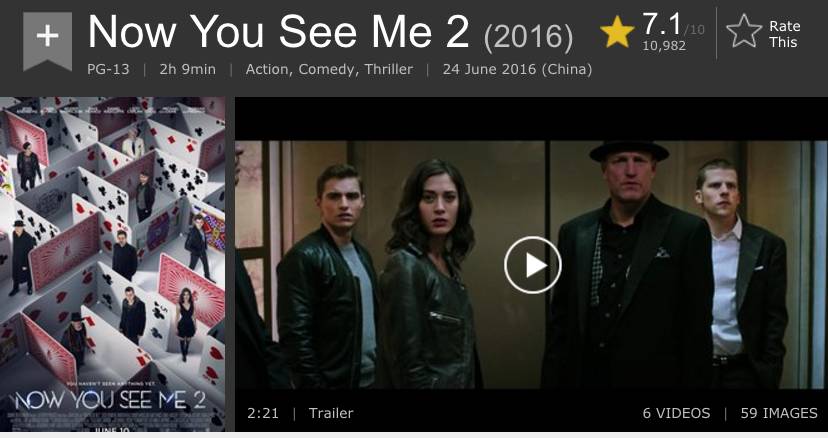Viewport: 828px width, 438px height.
Task: Play the trailer with the circular play button
Action: [532, 265]
